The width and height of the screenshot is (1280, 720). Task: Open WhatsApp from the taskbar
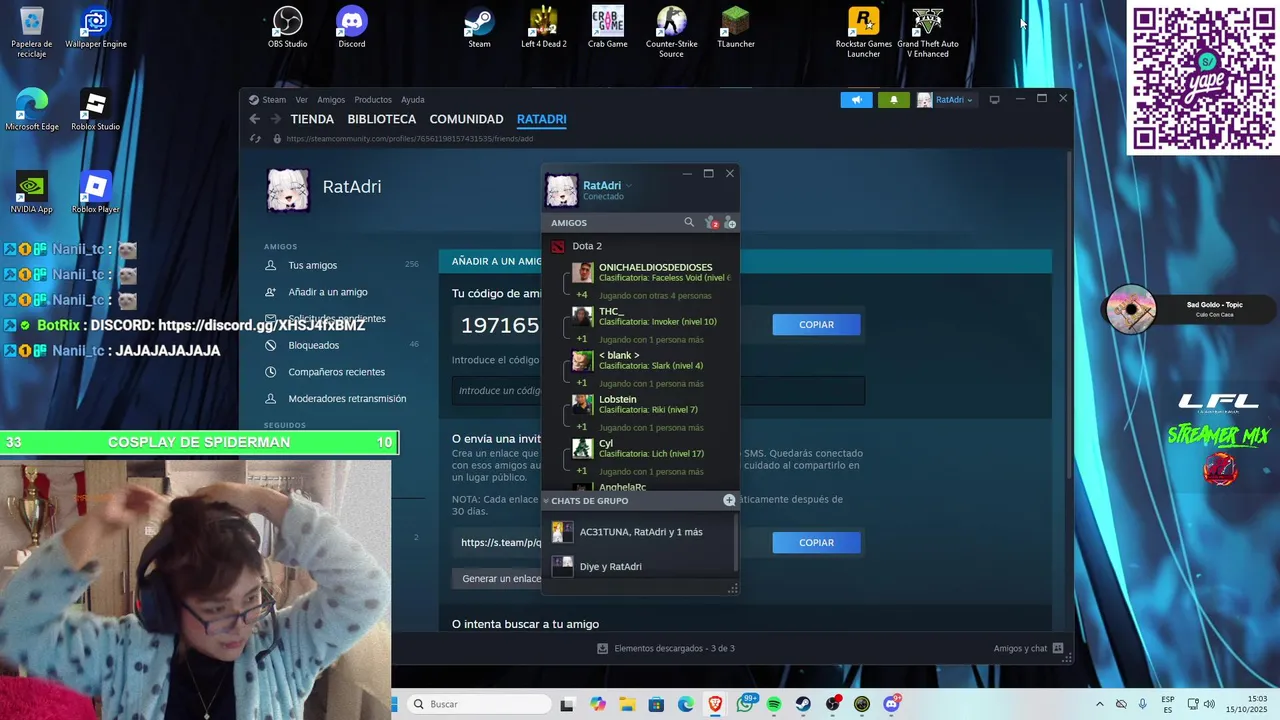745,704
